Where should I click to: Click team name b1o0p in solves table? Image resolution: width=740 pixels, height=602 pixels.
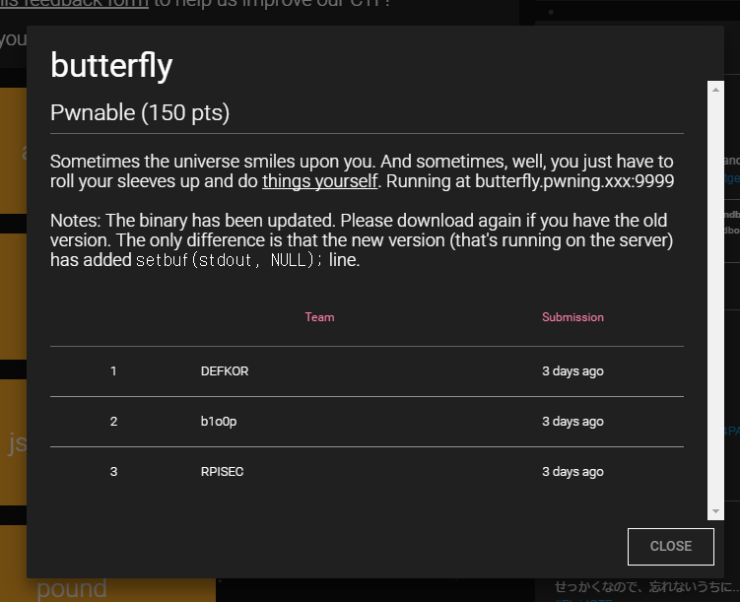[218, 421]
